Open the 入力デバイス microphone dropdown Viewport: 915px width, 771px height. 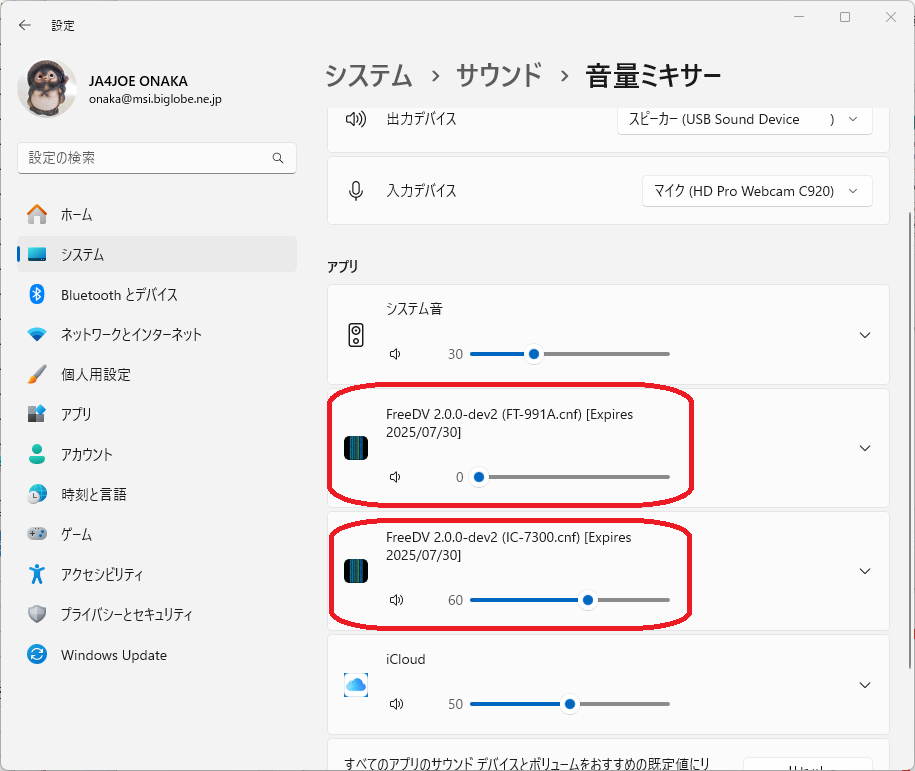click(x=757, y=191)
